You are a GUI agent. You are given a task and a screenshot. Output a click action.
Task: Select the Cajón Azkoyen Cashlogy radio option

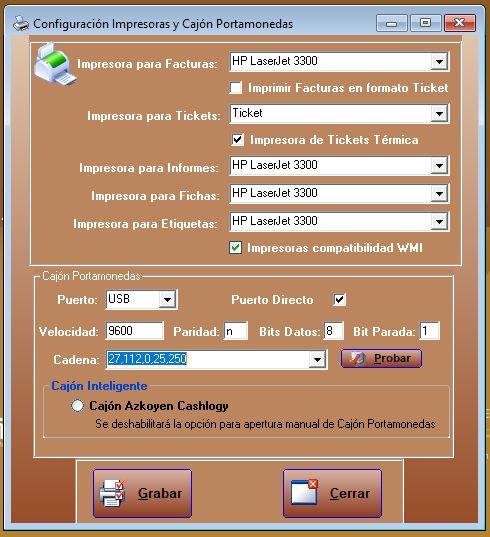click(x=77, y=405)
